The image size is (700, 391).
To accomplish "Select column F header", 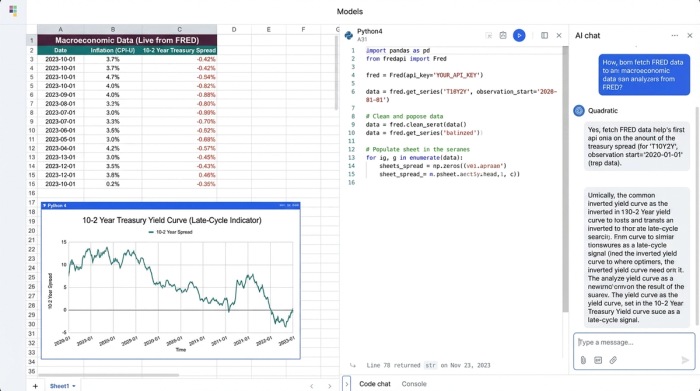I will point(303,29).
